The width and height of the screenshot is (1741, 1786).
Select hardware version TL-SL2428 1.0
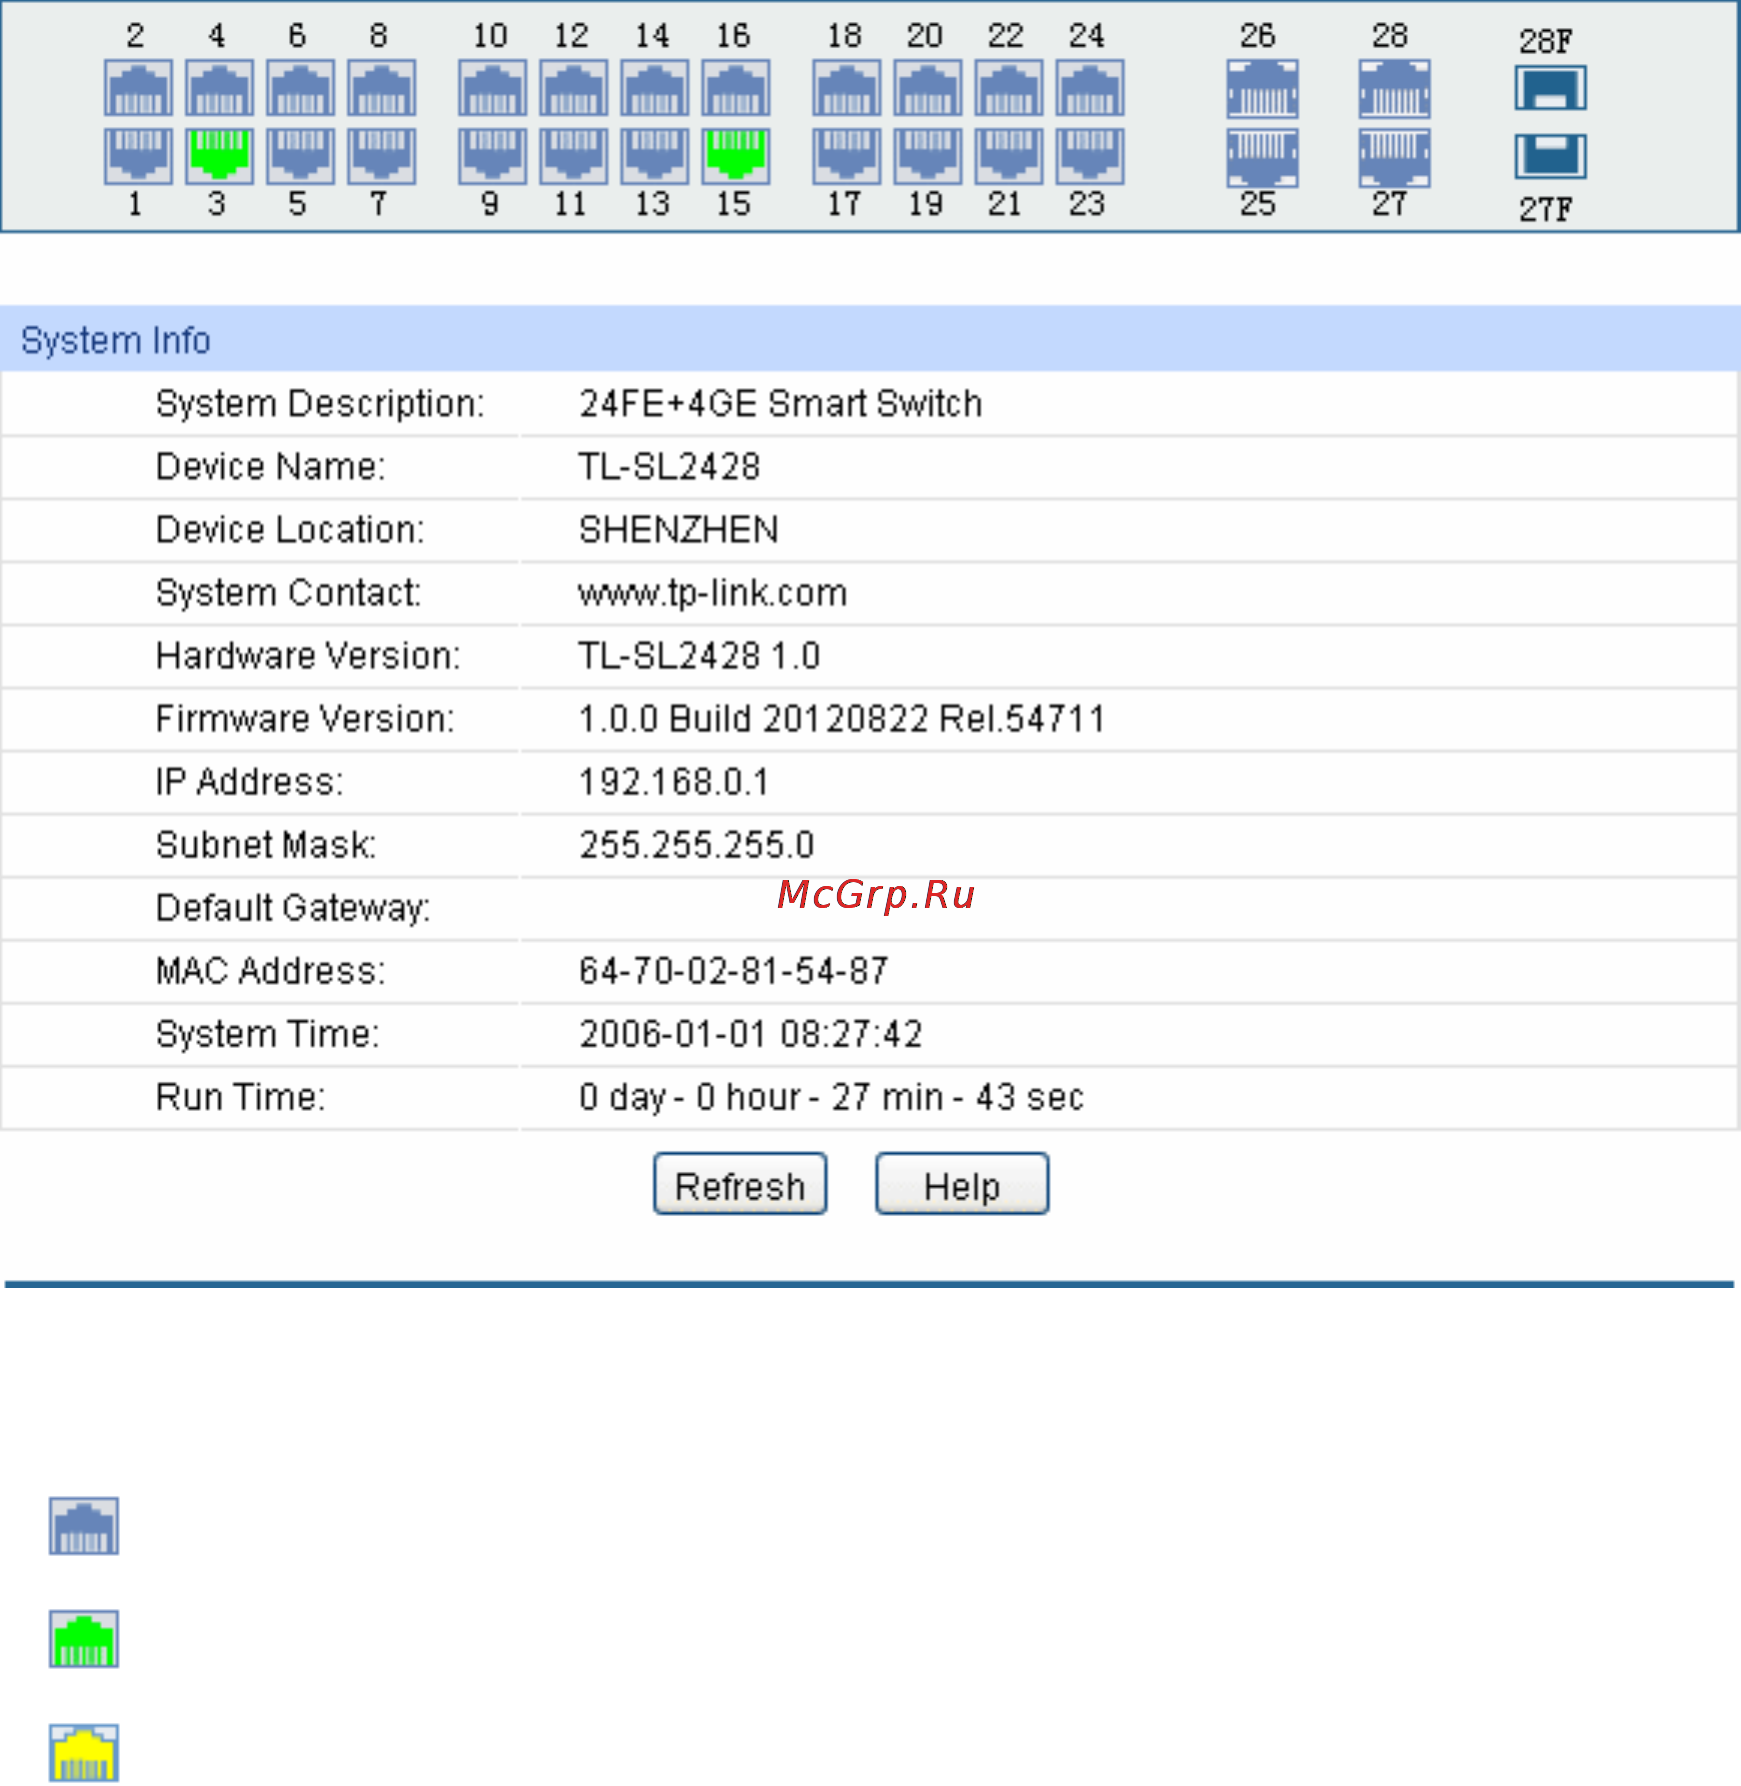(x=700, y=656)
